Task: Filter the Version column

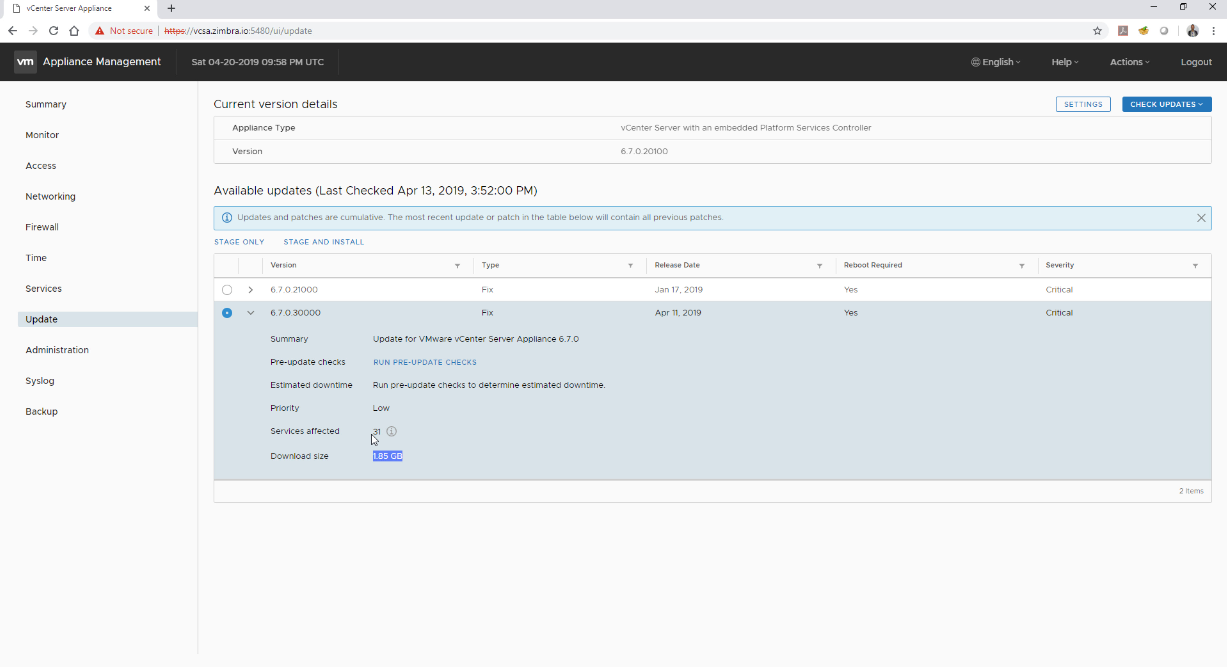Action: 457,266
